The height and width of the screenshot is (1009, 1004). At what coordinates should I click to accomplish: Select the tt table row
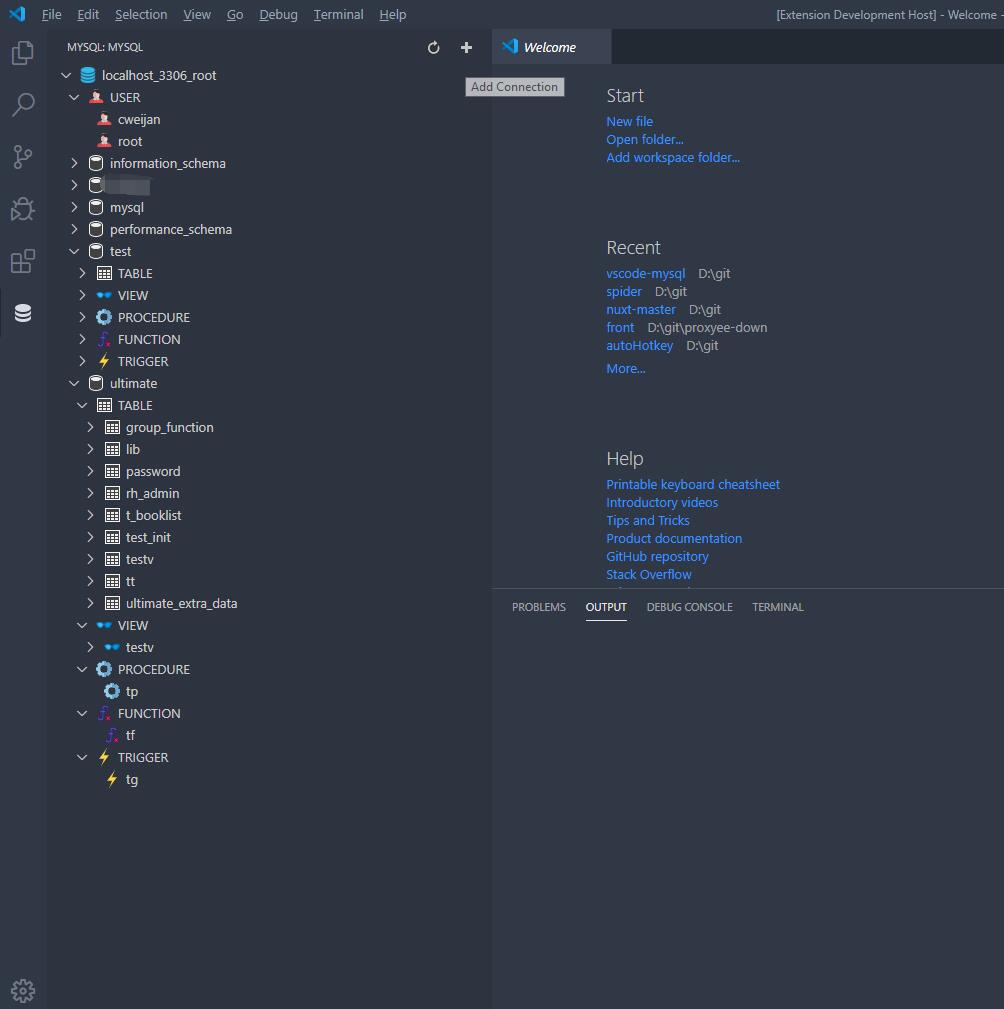[x=269, y=581]
